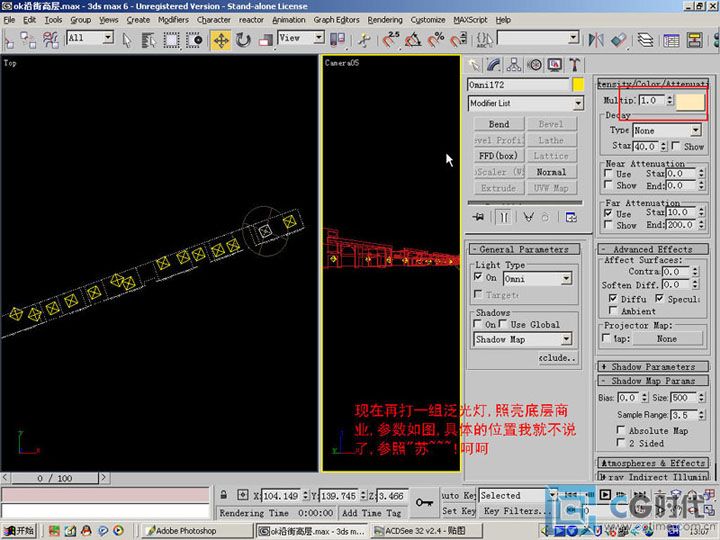Switch to the Utilities command panel
Screen dimensions: 720x540
574,65
